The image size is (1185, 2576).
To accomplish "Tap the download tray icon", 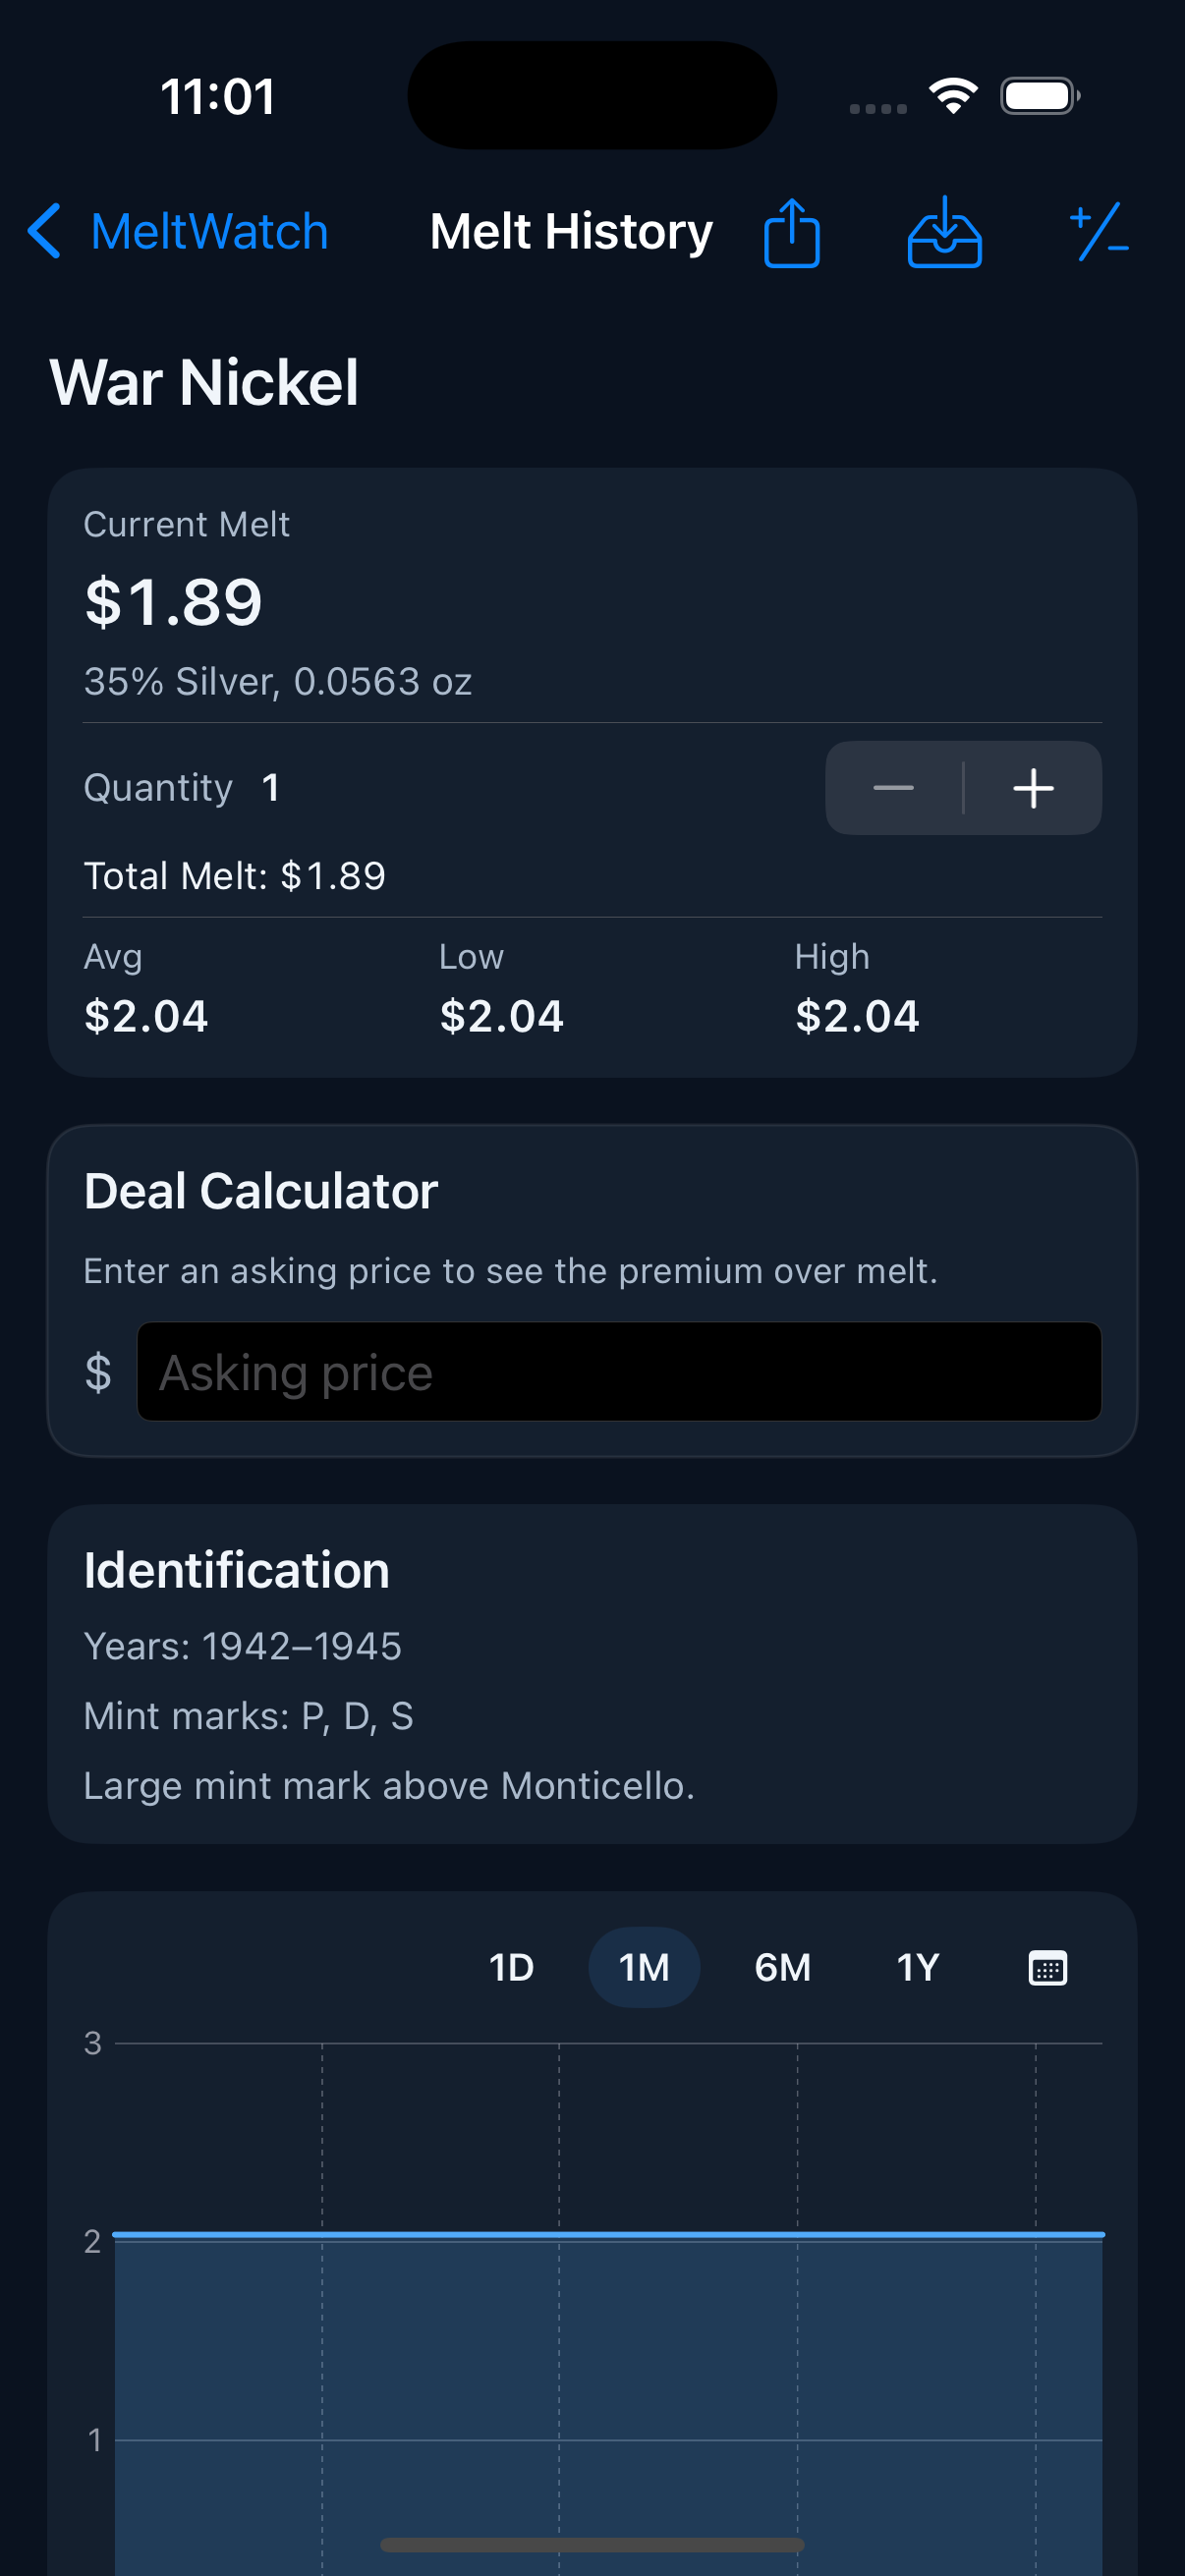I will click(x=944, y=232).
